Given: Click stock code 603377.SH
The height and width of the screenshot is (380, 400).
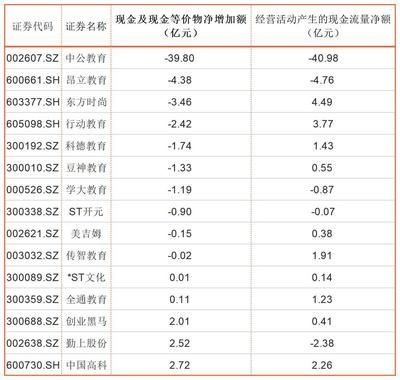Looking at the screenshot, I should tap(33, 102).
